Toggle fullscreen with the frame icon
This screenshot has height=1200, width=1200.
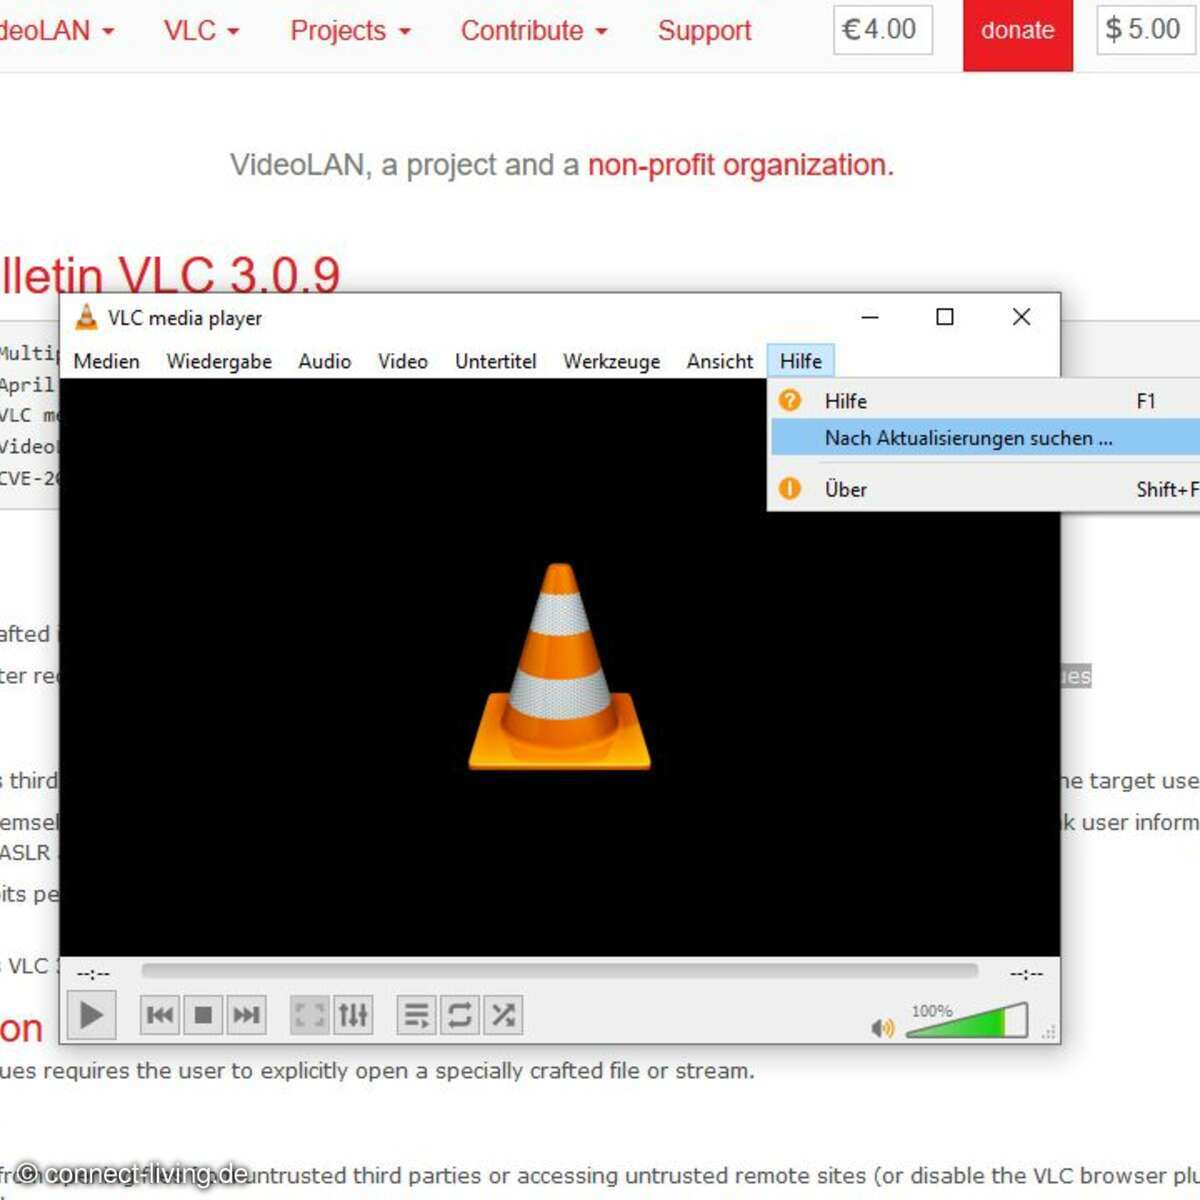pyautogui.click(x=308, y=1014)
